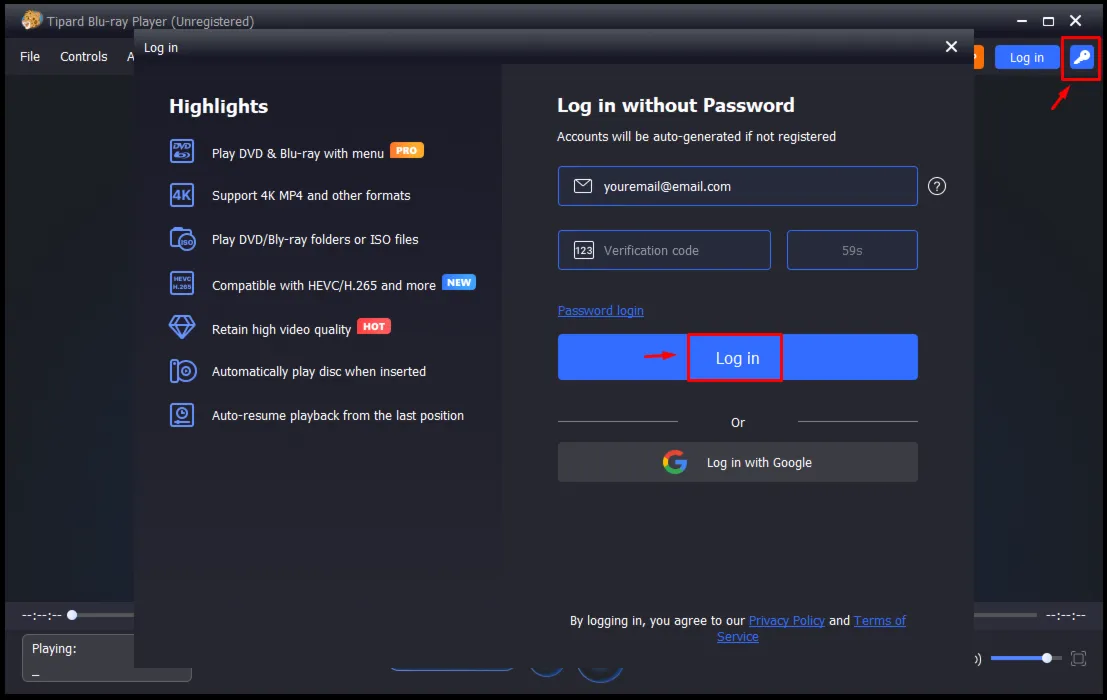The width and height of the screenshot is (1107, 700).
Task: Click the diamond video quality icon
Action: coord(182,327)
